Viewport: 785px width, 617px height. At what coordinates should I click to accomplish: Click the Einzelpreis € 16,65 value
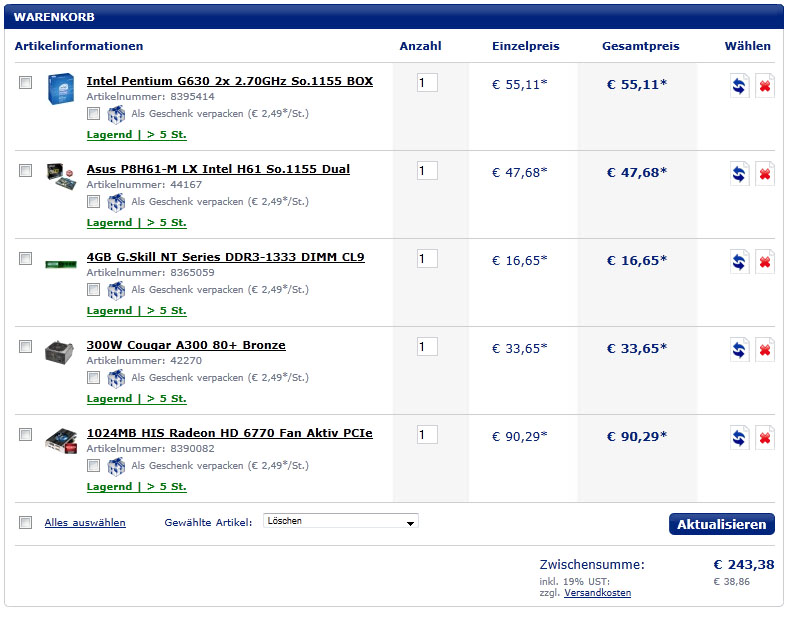tap(520, 260)
